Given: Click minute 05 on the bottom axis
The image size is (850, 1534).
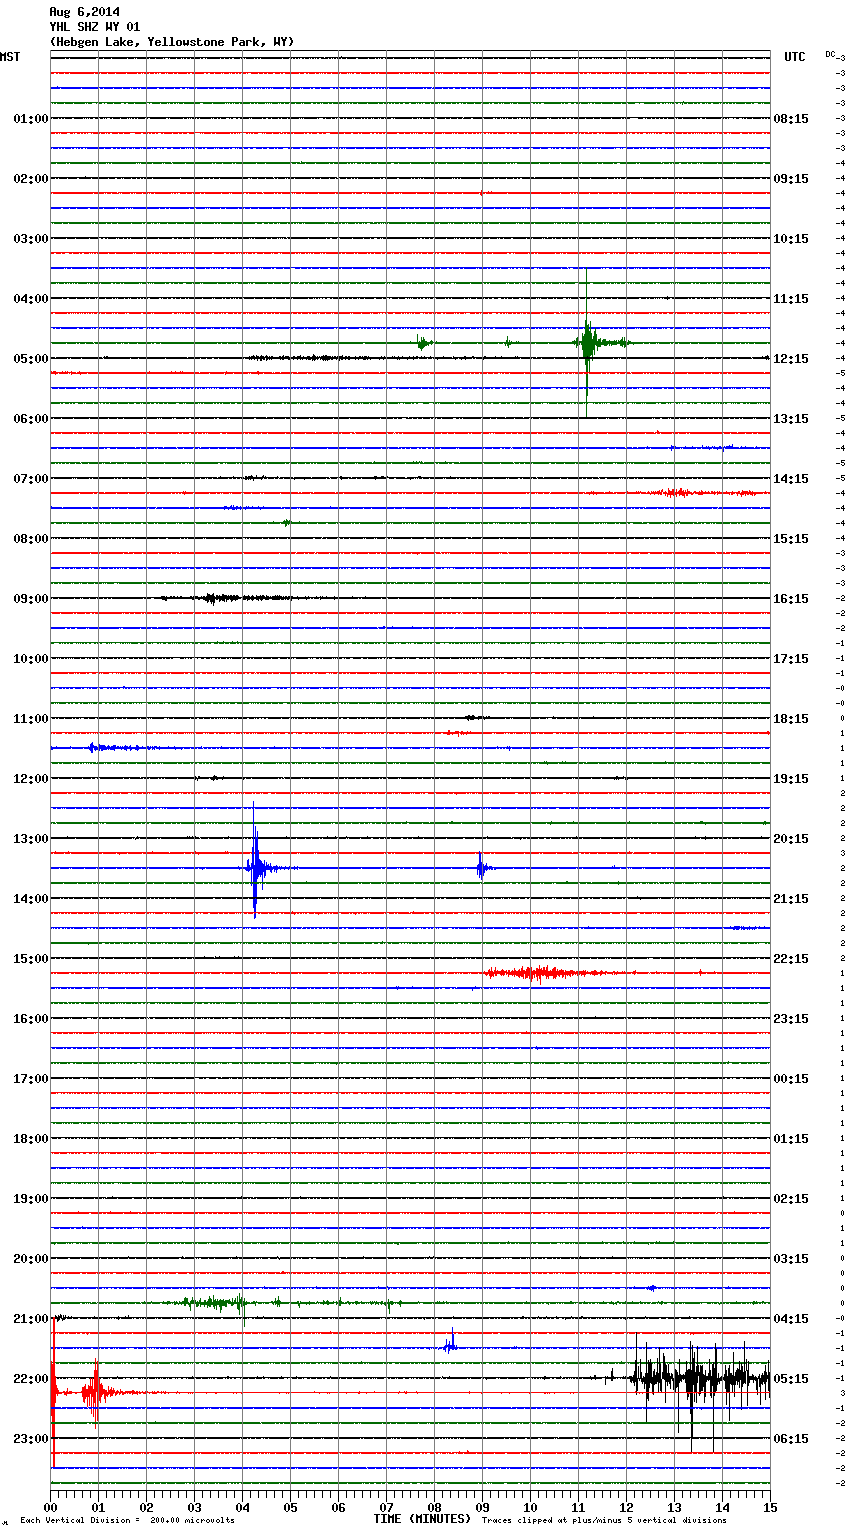Looking at the screenshot, I should click(290, 1507).
